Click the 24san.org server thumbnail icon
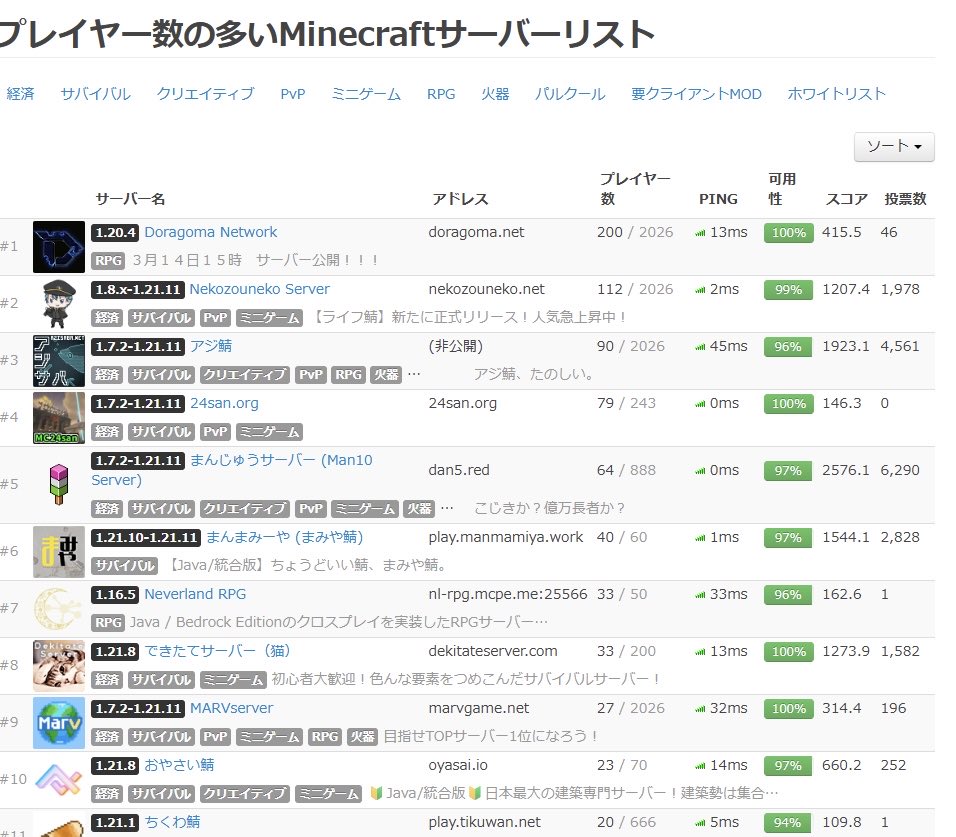The height and width of the screenshot is (837, 956). [59, 418]
